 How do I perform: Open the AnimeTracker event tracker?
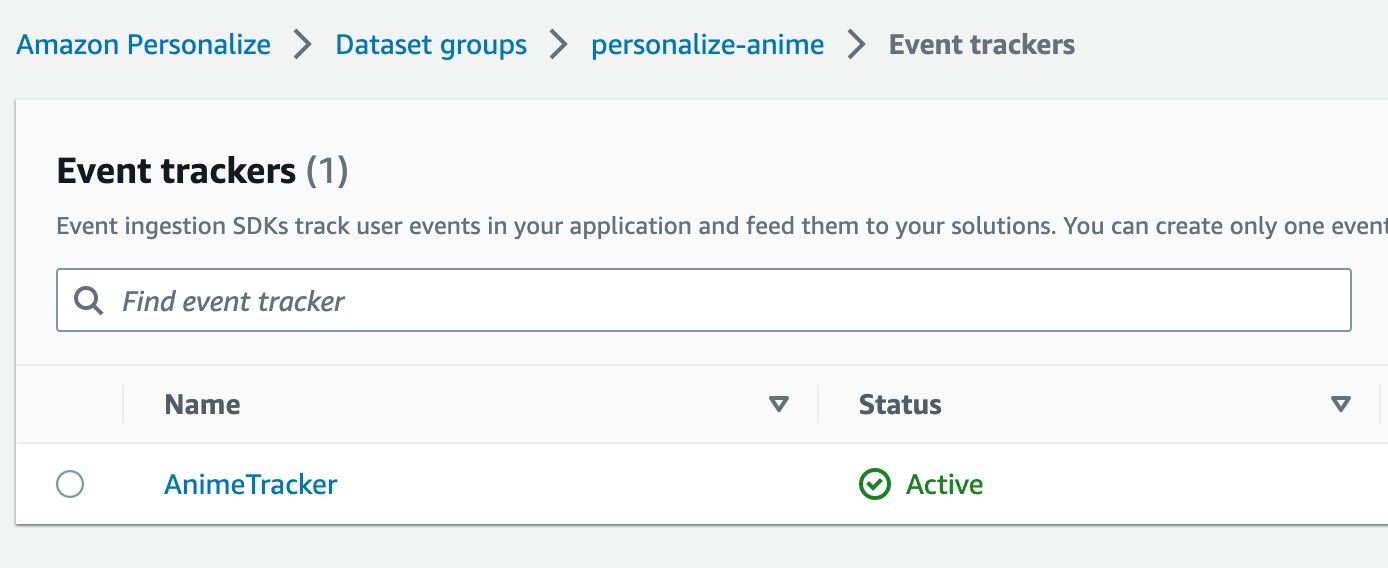251,485
